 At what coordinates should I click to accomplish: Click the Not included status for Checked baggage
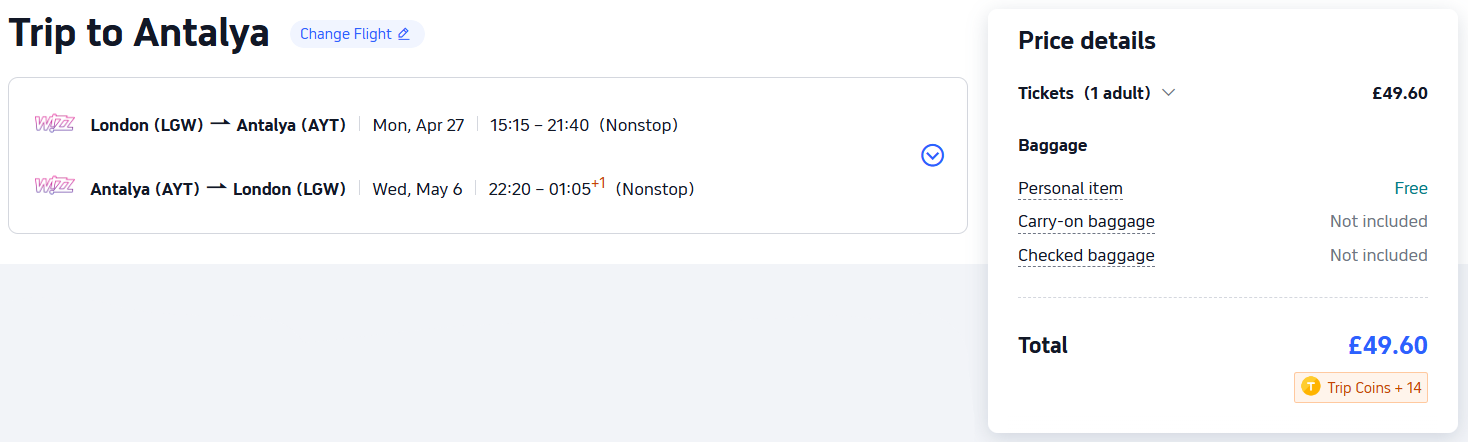click(x=1378, y=255)
